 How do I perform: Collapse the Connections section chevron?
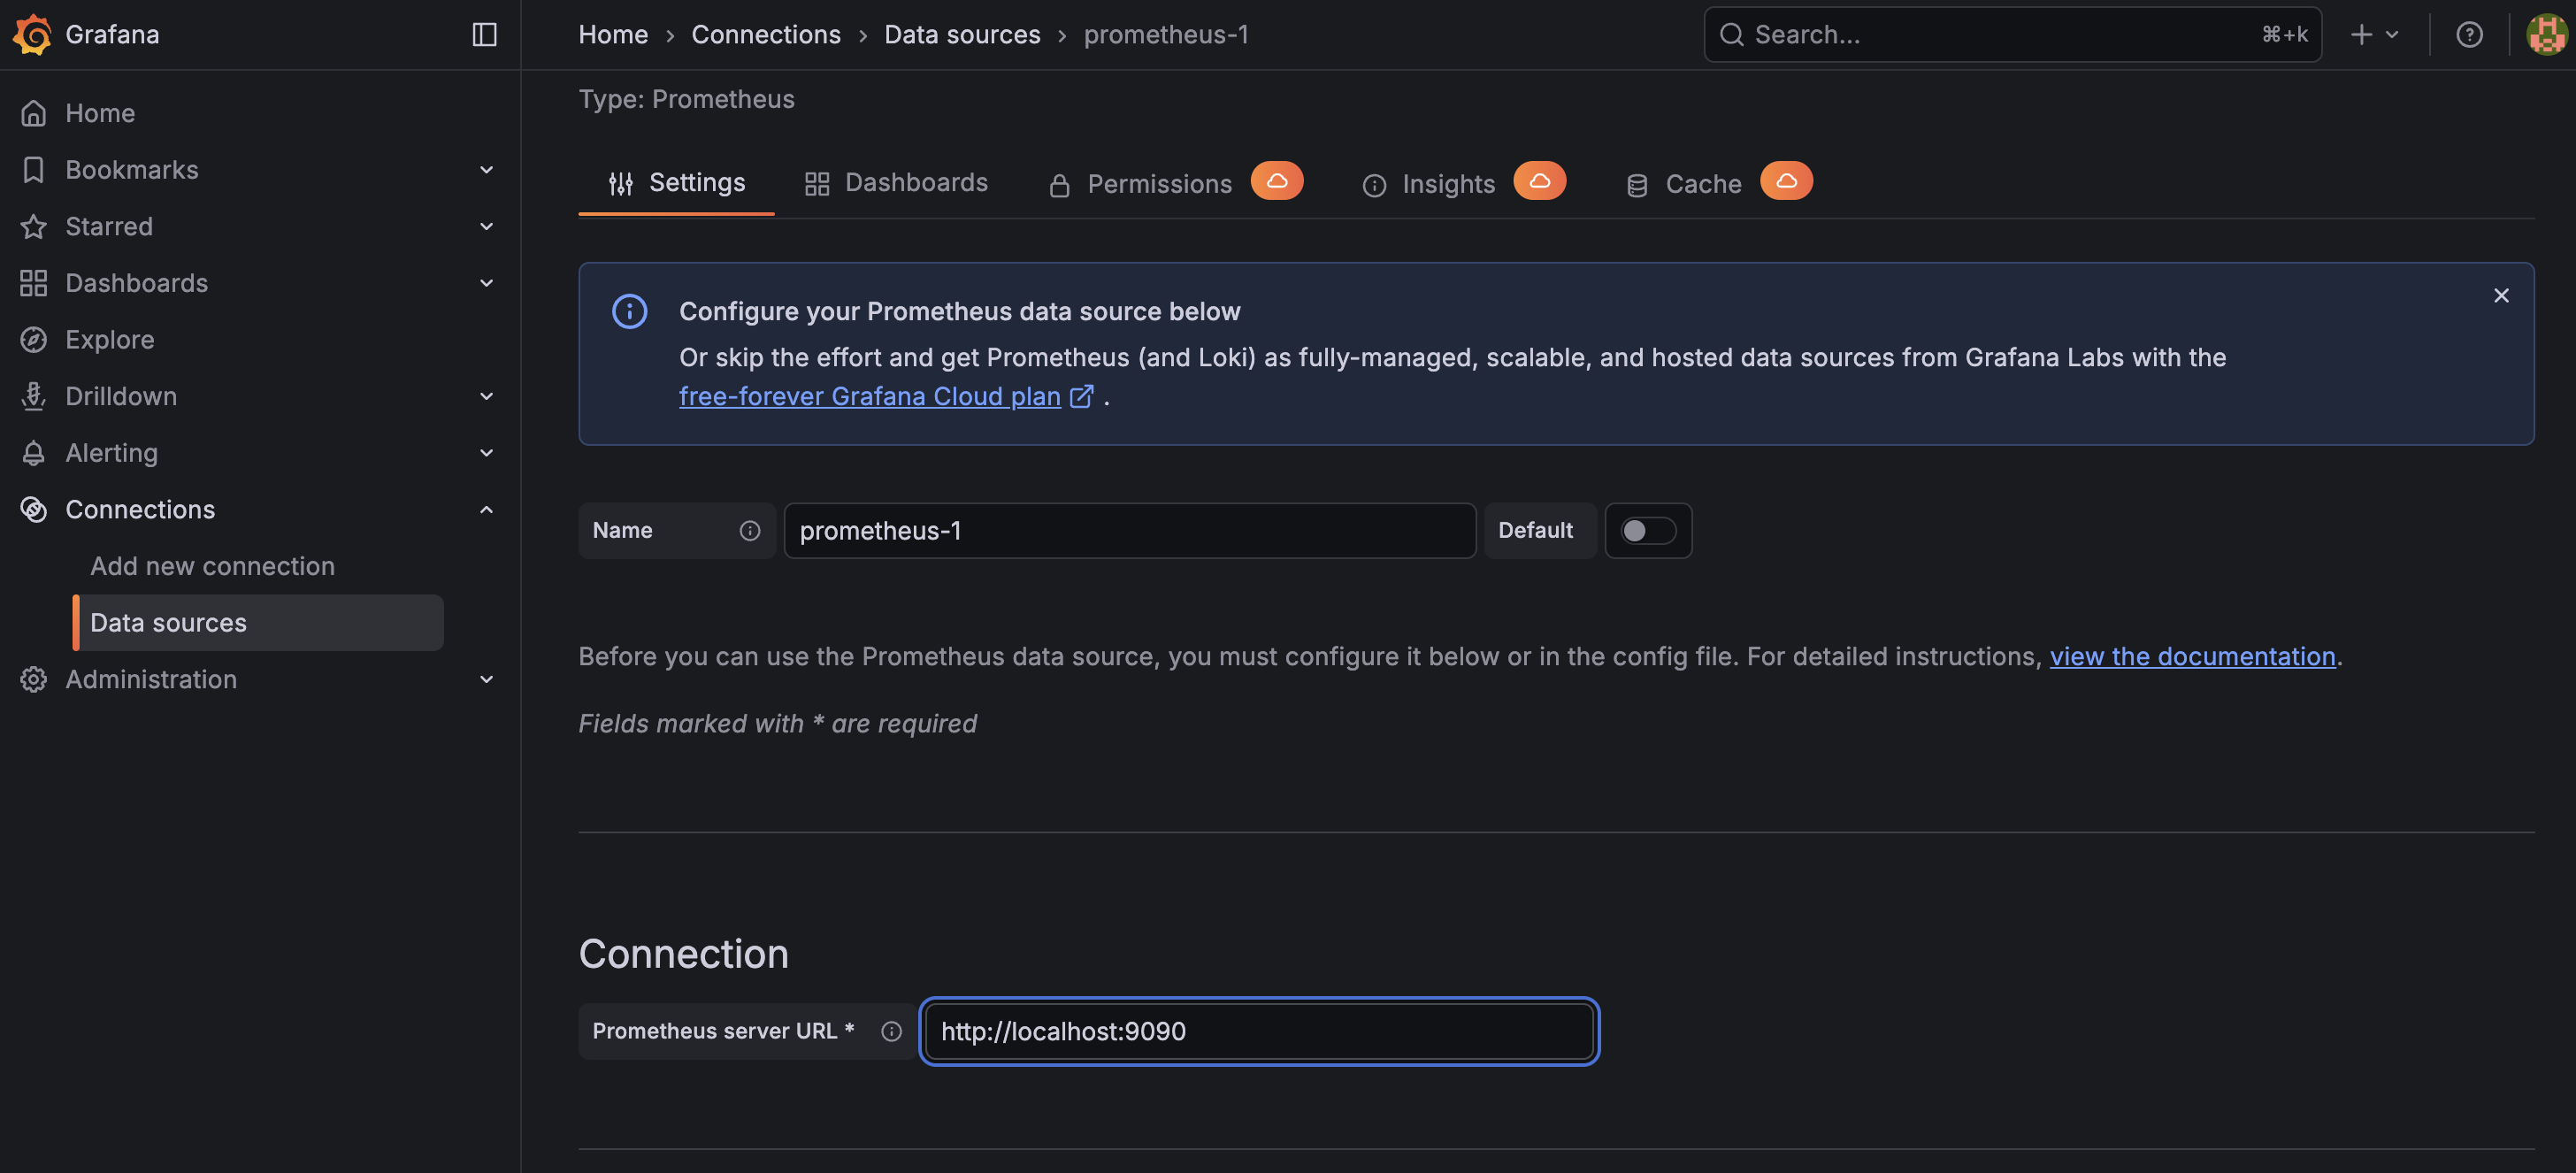487,510
